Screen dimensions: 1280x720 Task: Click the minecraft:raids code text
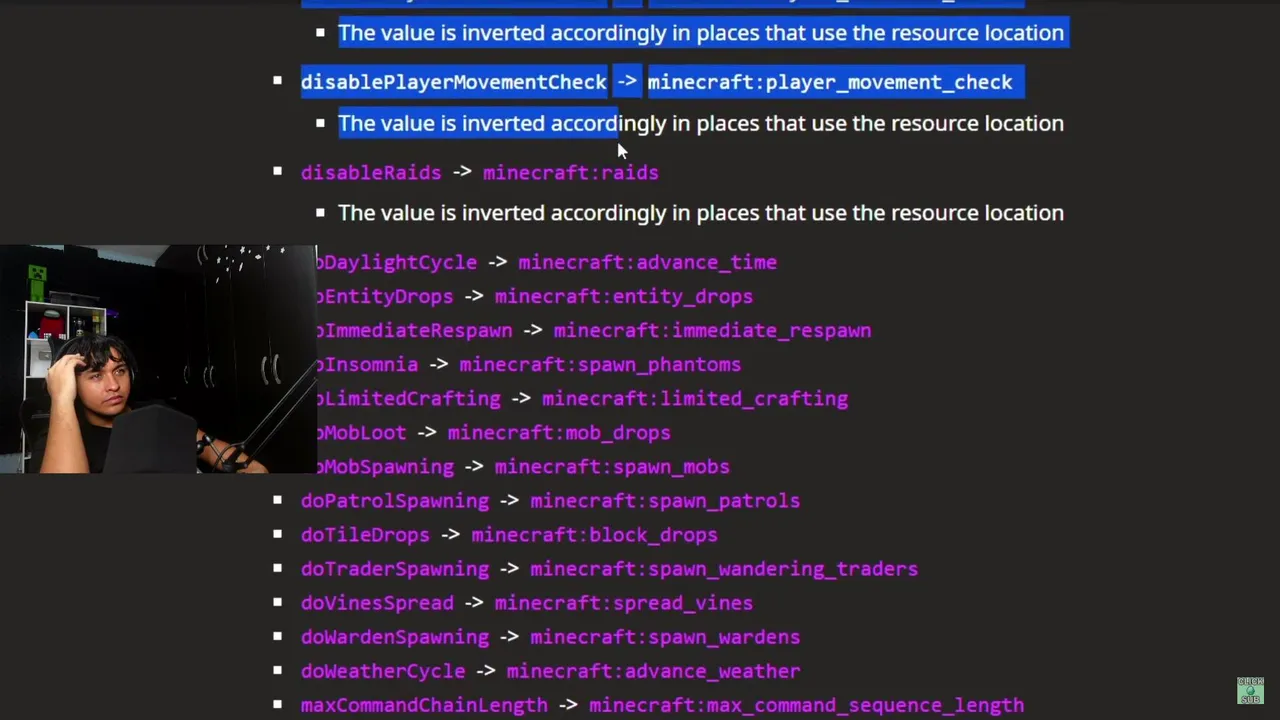tap(571, 172)
